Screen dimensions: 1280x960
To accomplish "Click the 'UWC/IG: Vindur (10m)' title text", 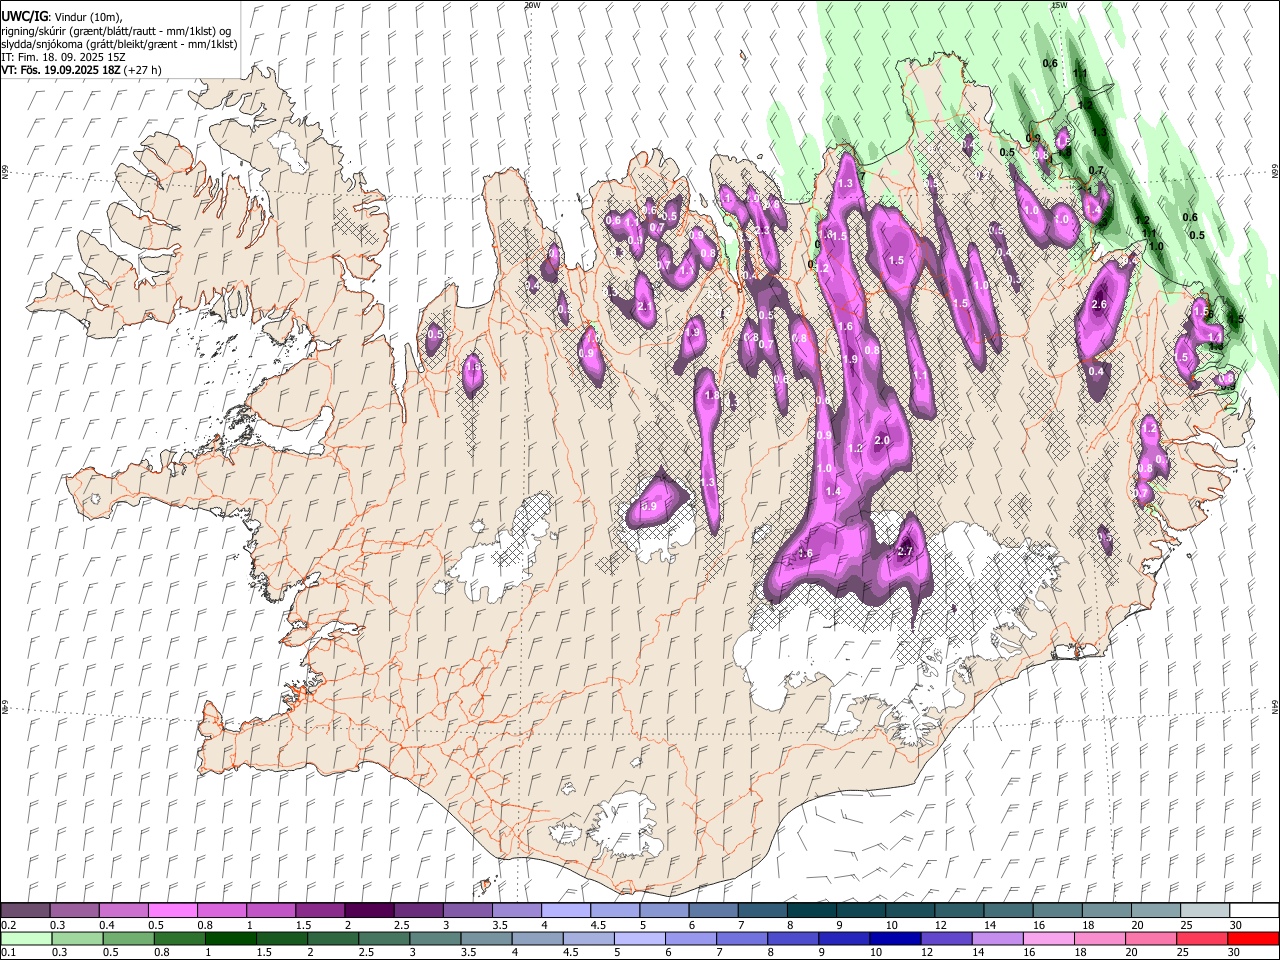I will (x=62, y=17).
